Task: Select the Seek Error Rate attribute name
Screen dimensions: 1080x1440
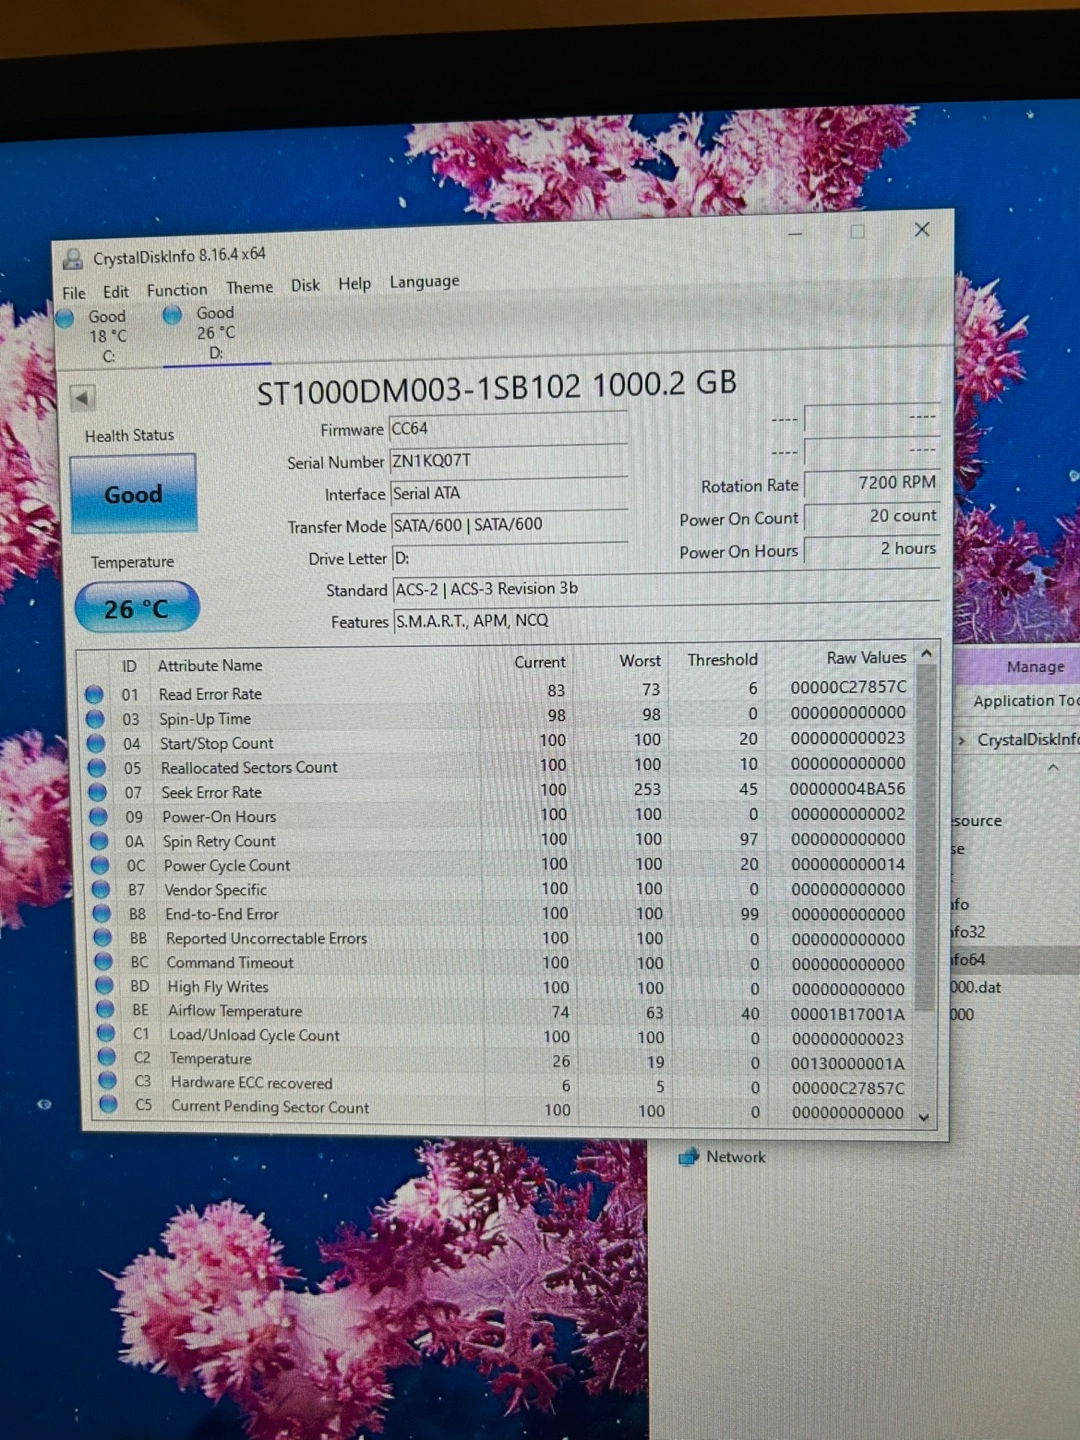Action: pyautogui.click(x=211, y=792)
